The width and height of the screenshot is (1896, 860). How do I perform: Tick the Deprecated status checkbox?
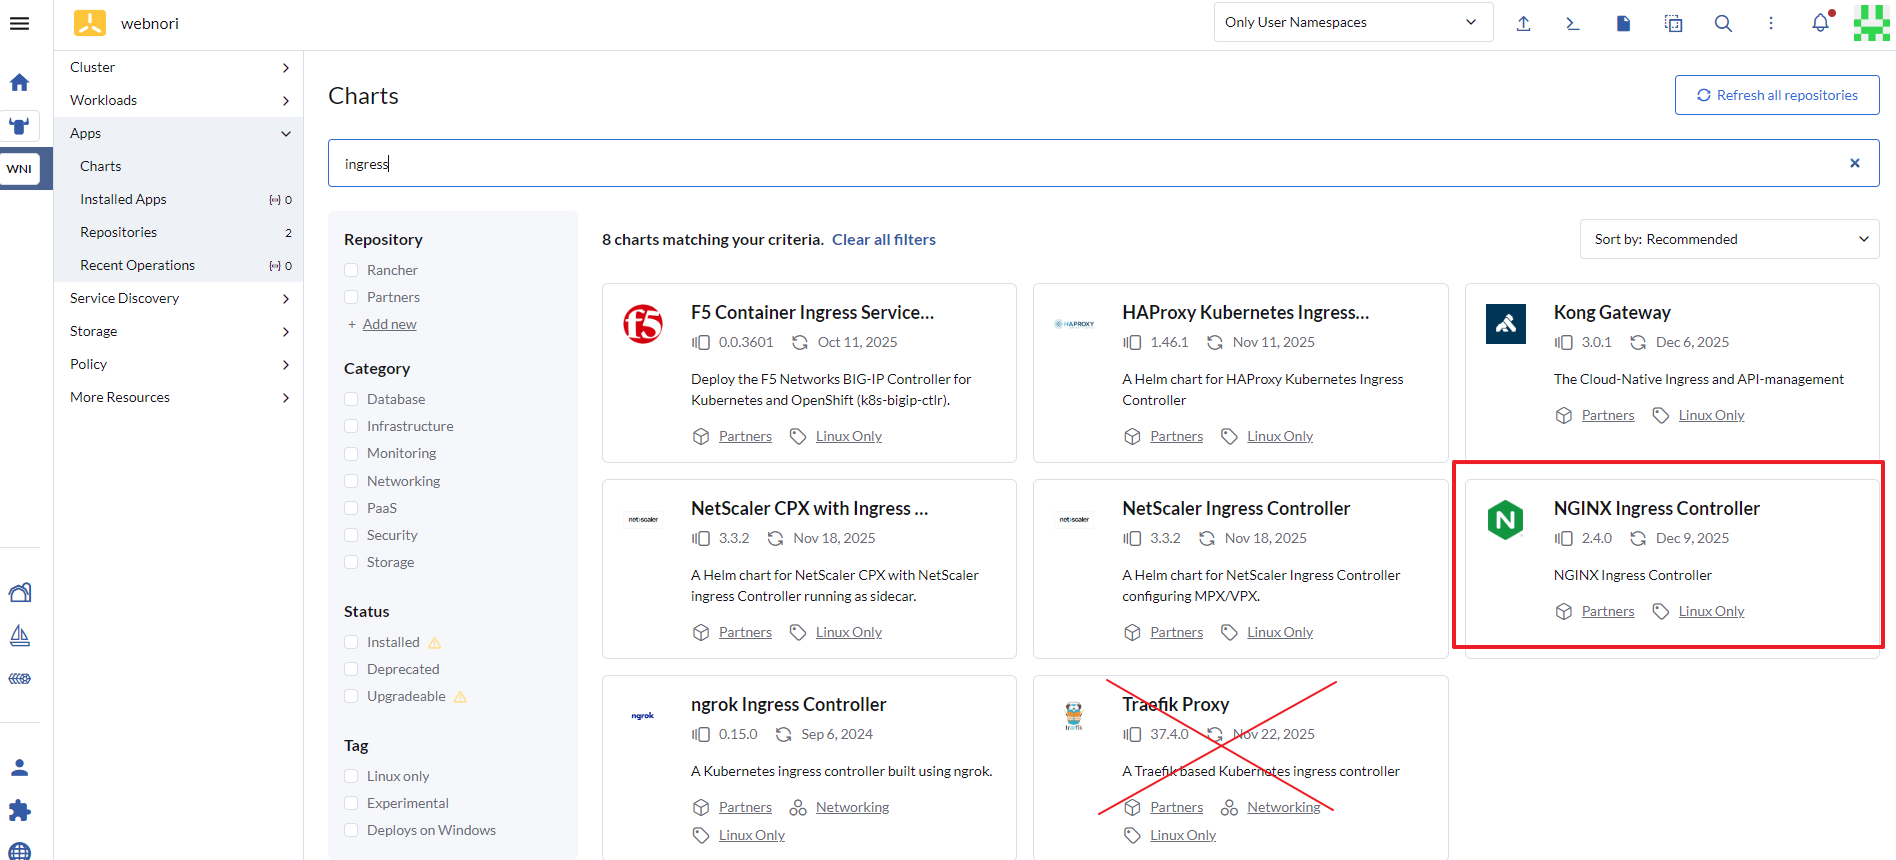point(351,669)
